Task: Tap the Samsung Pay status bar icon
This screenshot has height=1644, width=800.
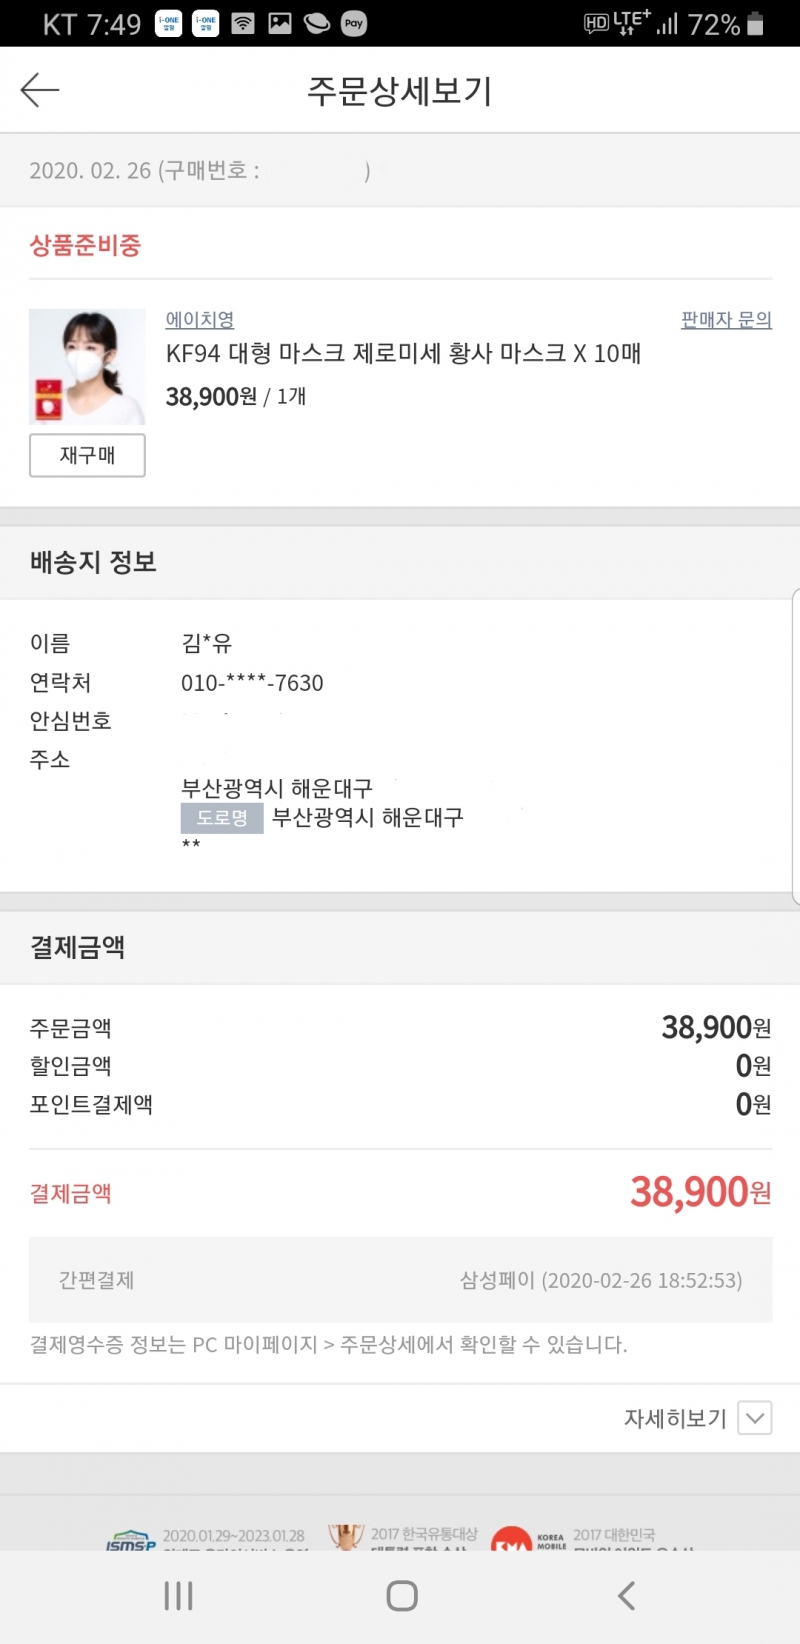Action: click(x=354, y=24)
